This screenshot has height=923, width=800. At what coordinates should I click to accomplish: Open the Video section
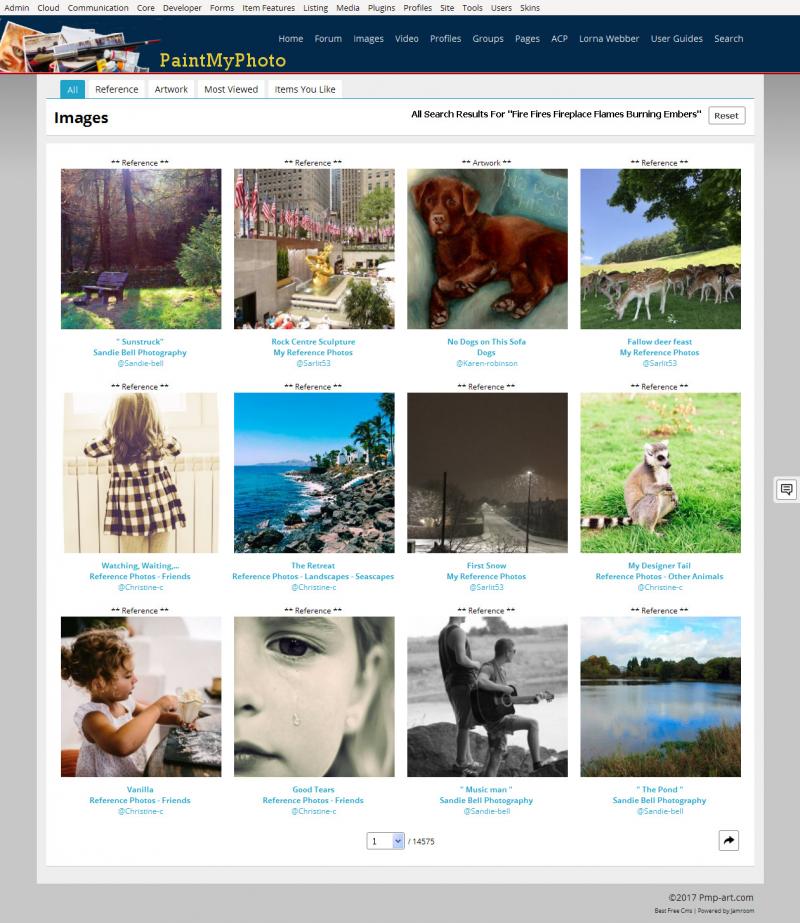click(406, 38)
